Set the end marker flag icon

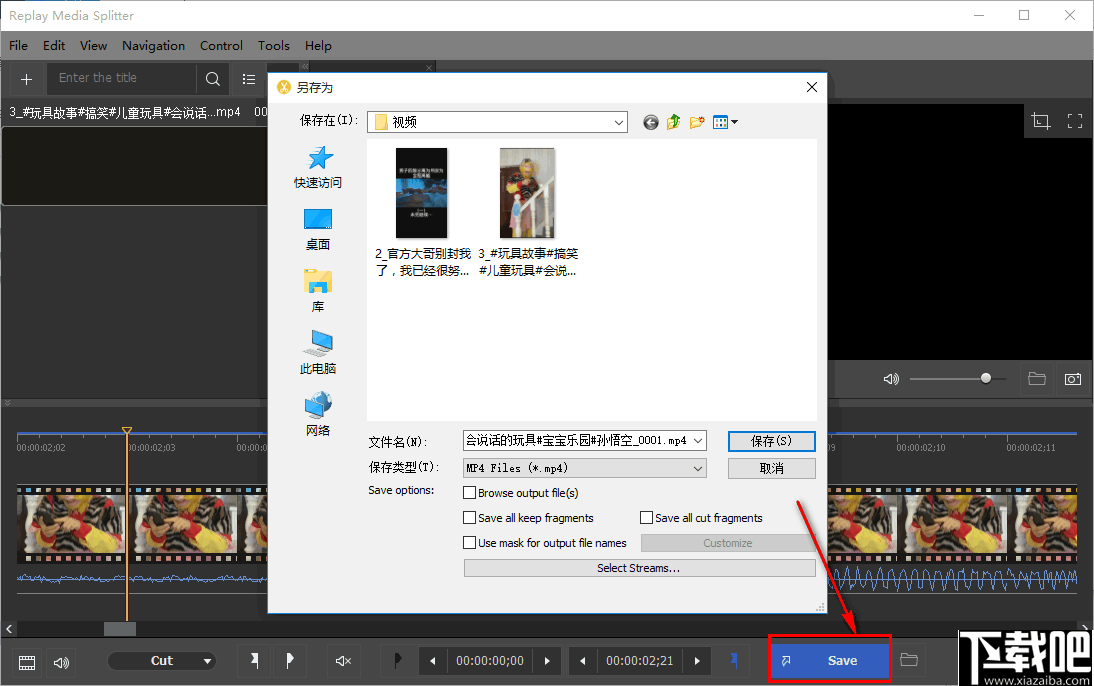click(x=290, y=661)
